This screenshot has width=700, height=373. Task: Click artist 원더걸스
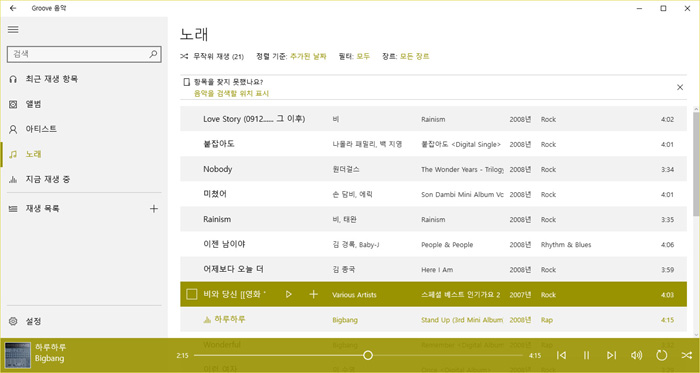[x=346, y=170]
